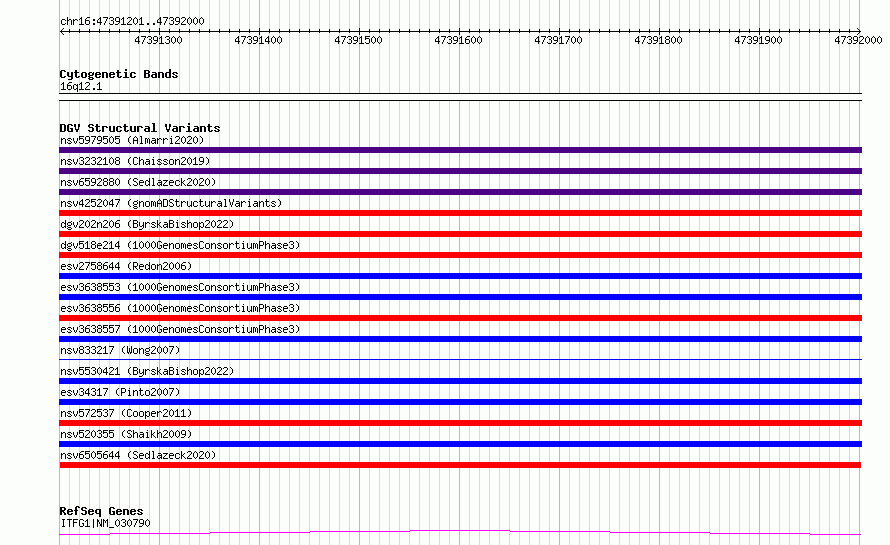
Task: Open esv2758644 (Redon2006) variant
Action: point(126,266)
